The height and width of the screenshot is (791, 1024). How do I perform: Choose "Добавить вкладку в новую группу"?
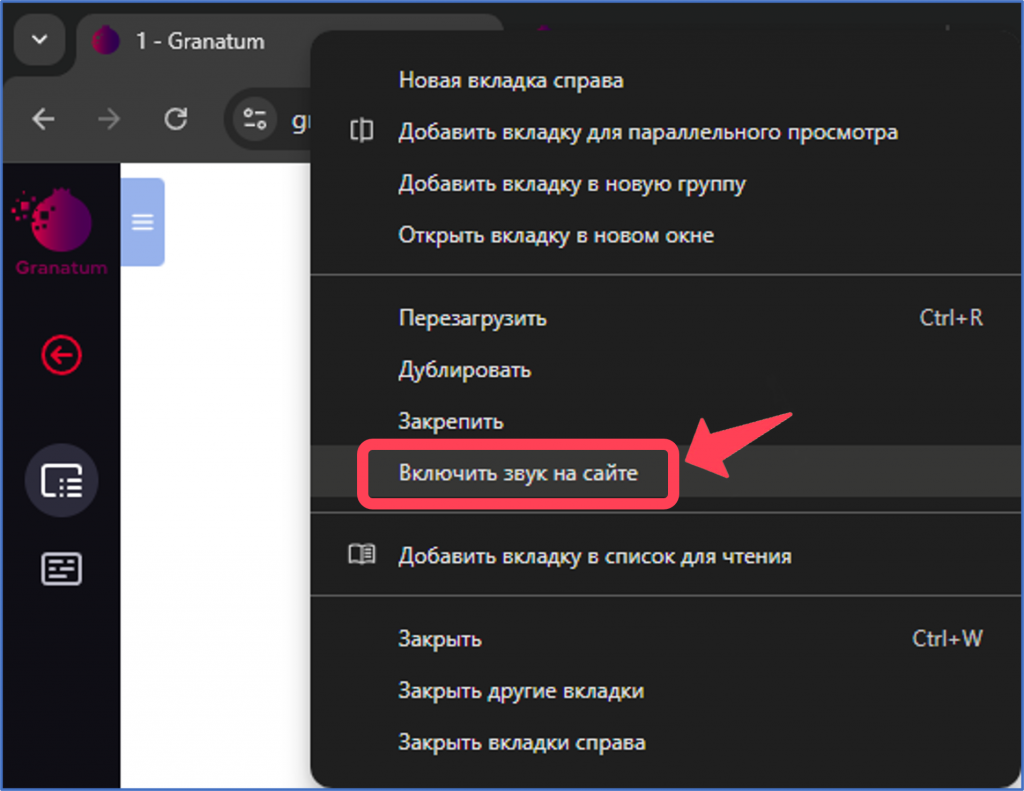pos(571,184)
